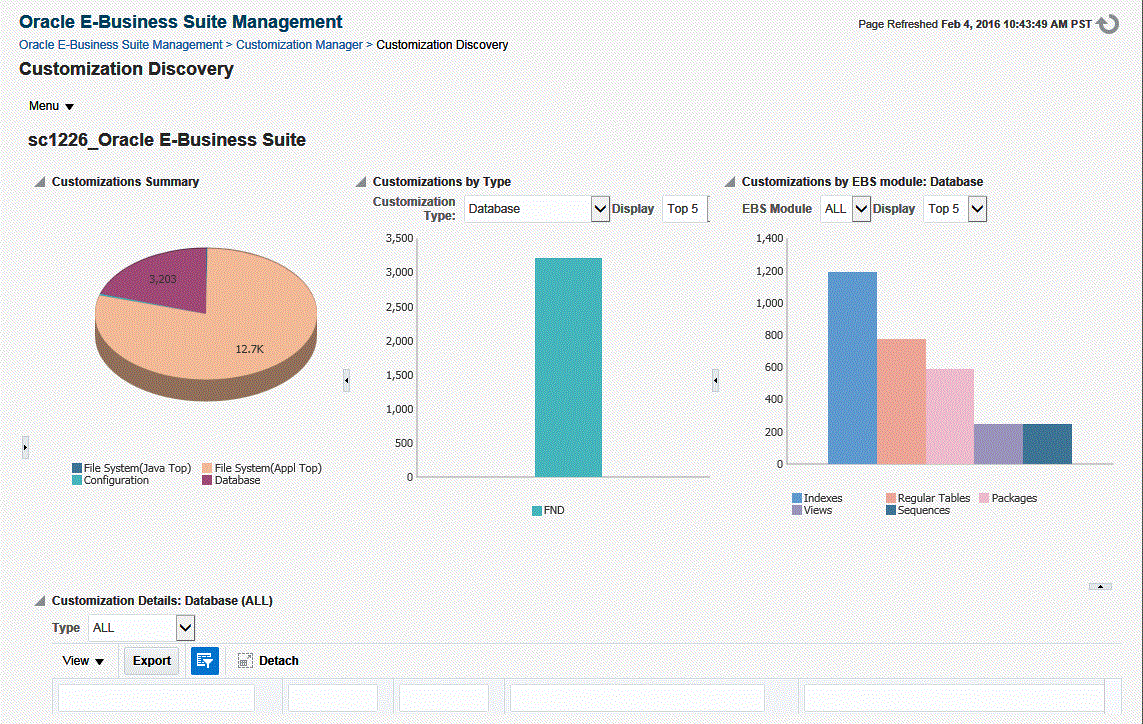Click the Packages legend swatch
Viewport: 1143px width, 724px height.
tap(984, 498)
